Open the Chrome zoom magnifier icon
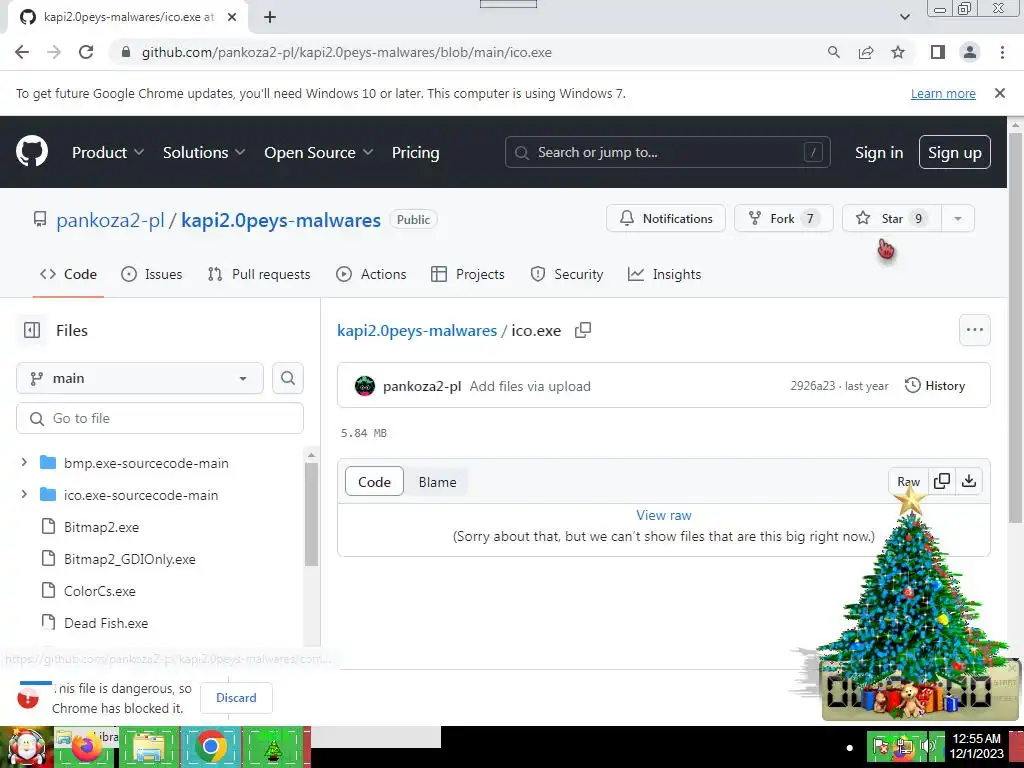The height and width of the screenshot is (768, 1024). click(x=834, y=52)
